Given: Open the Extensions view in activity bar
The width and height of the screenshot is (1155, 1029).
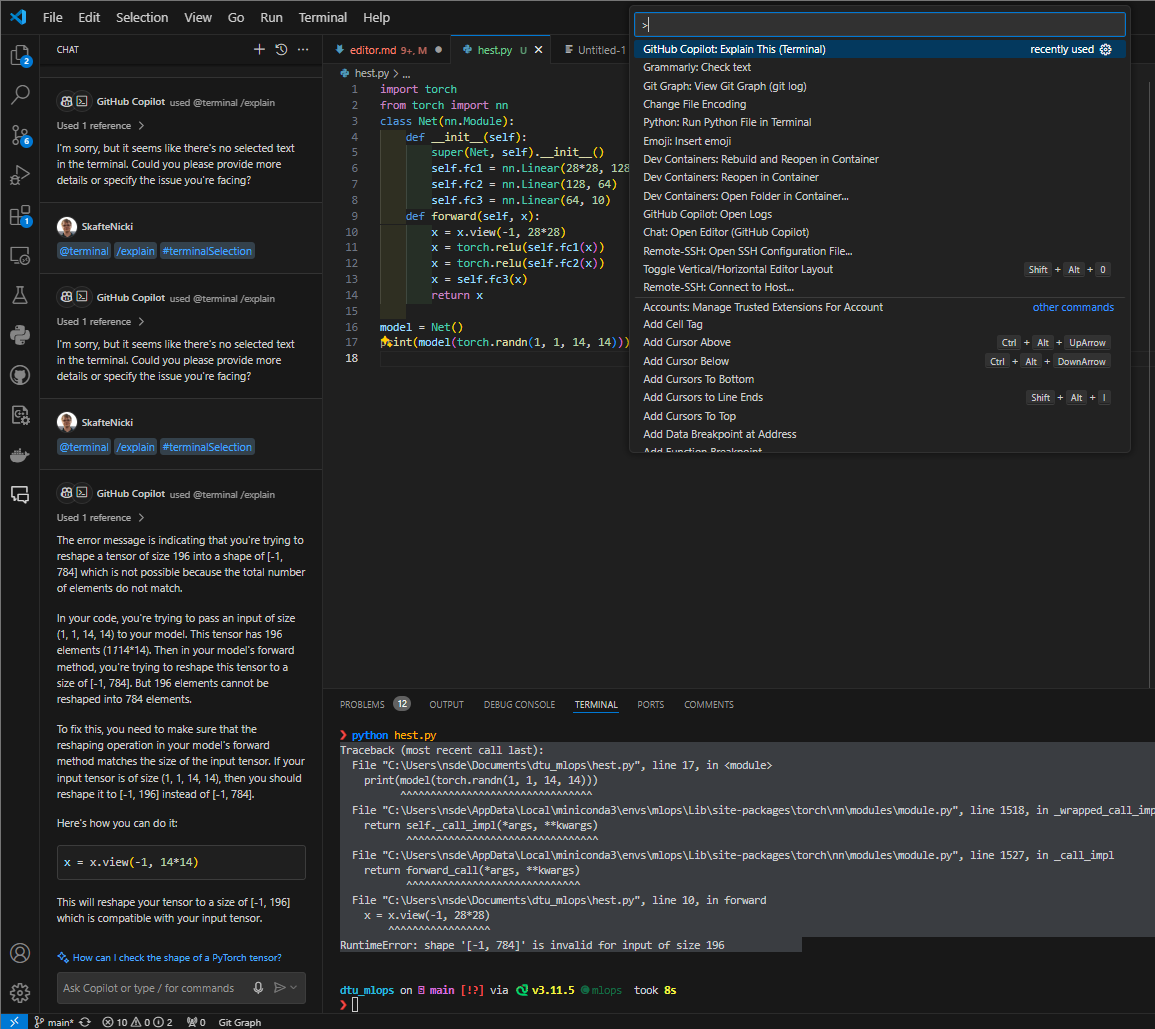Looking at the screenshot, I should point(20,215).
